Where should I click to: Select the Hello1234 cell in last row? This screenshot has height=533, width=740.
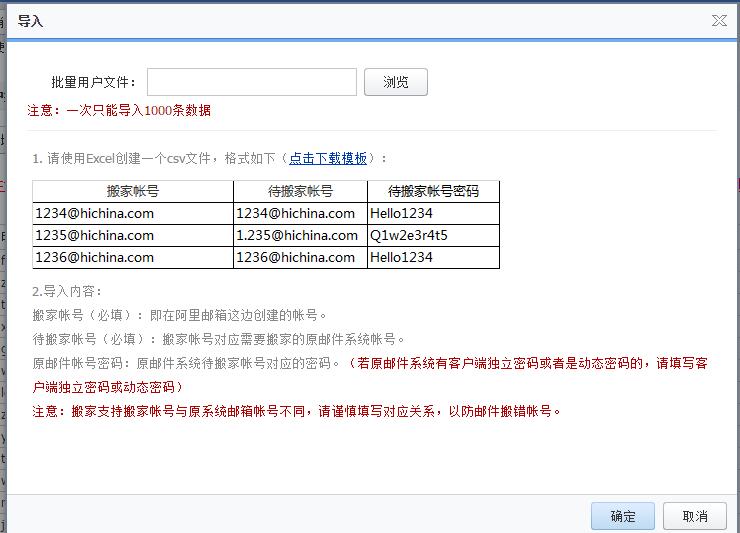[x=401, y=257]
